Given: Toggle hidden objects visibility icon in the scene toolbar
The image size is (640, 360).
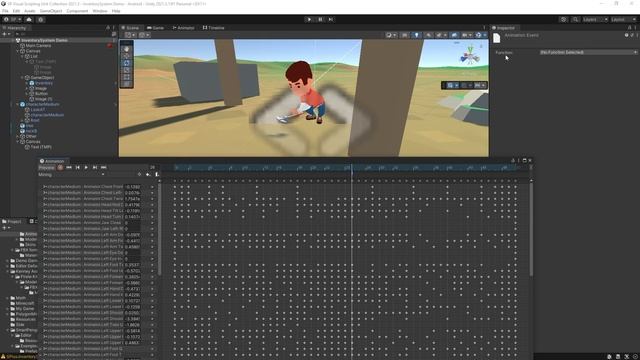Looking at the screenshot, I should click(x=454, y=35).
